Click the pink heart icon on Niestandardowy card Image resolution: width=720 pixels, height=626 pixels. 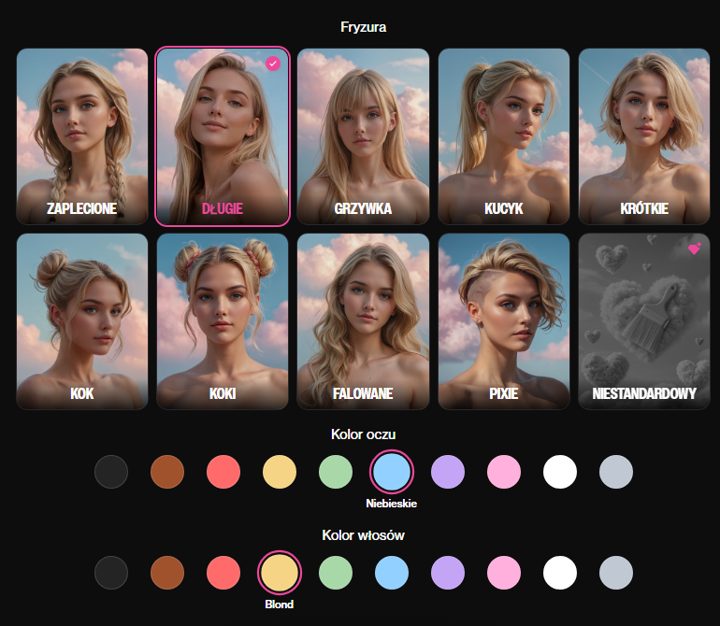[x=694, y=248]
